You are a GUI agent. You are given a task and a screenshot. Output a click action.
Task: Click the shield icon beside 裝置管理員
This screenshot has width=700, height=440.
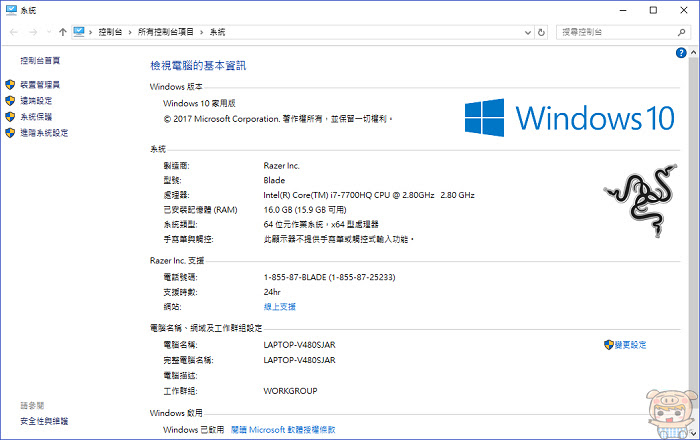[x=10, y=85]
